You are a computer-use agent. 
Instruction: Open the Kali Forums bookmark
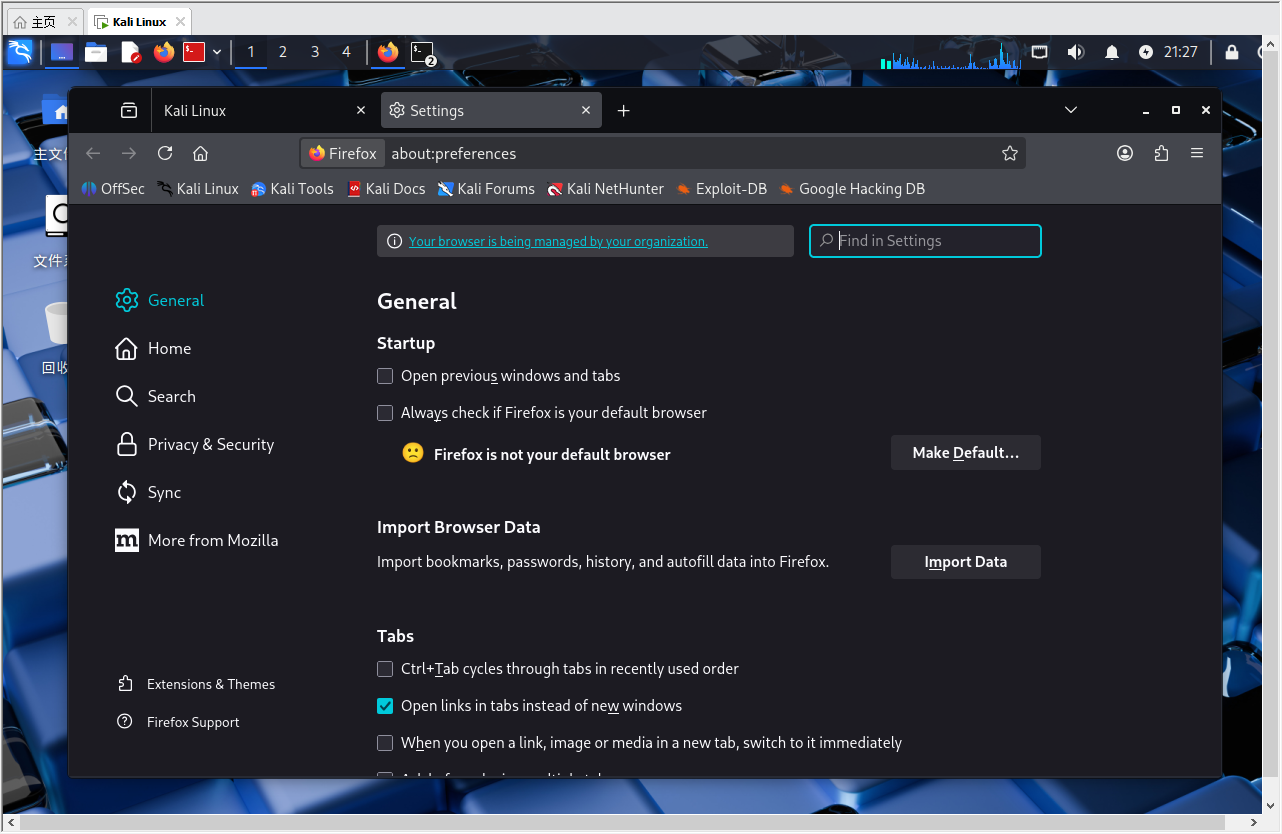tap(486, 188)
